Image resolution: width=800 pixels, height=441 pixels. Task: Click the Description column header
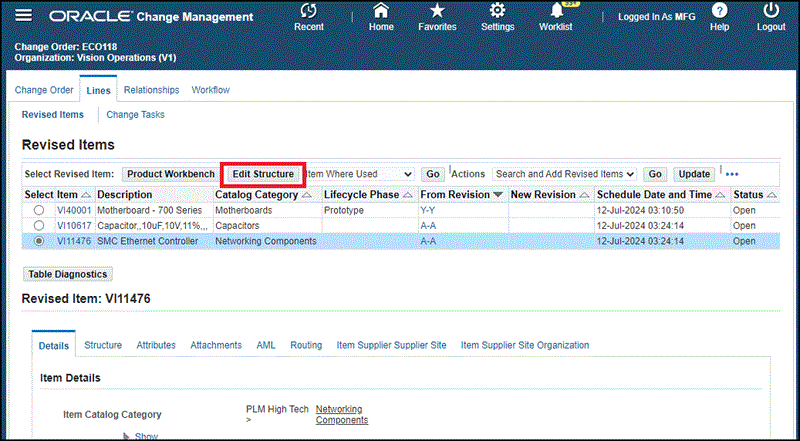[x=124, y=195]
